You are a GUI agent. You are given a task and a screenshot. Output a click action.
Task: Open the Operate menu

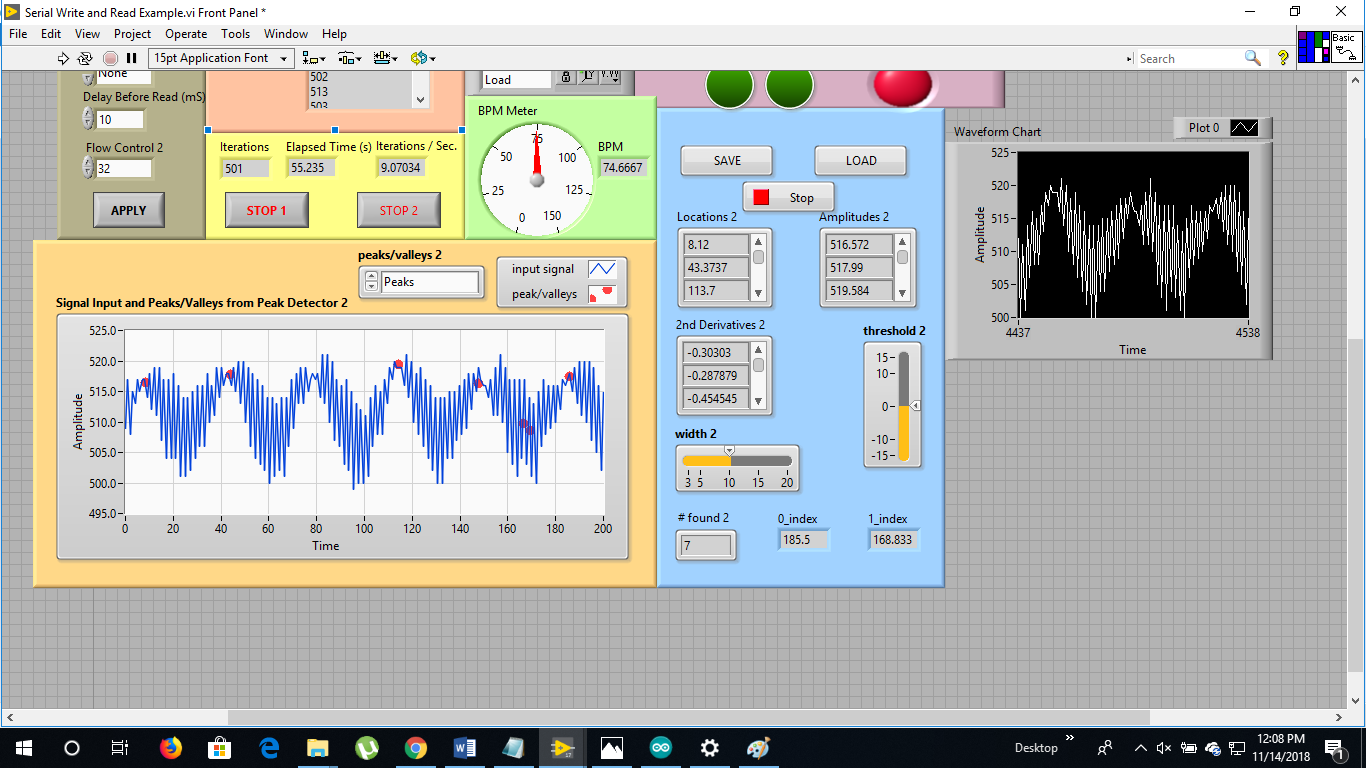(x=186, y=33)
